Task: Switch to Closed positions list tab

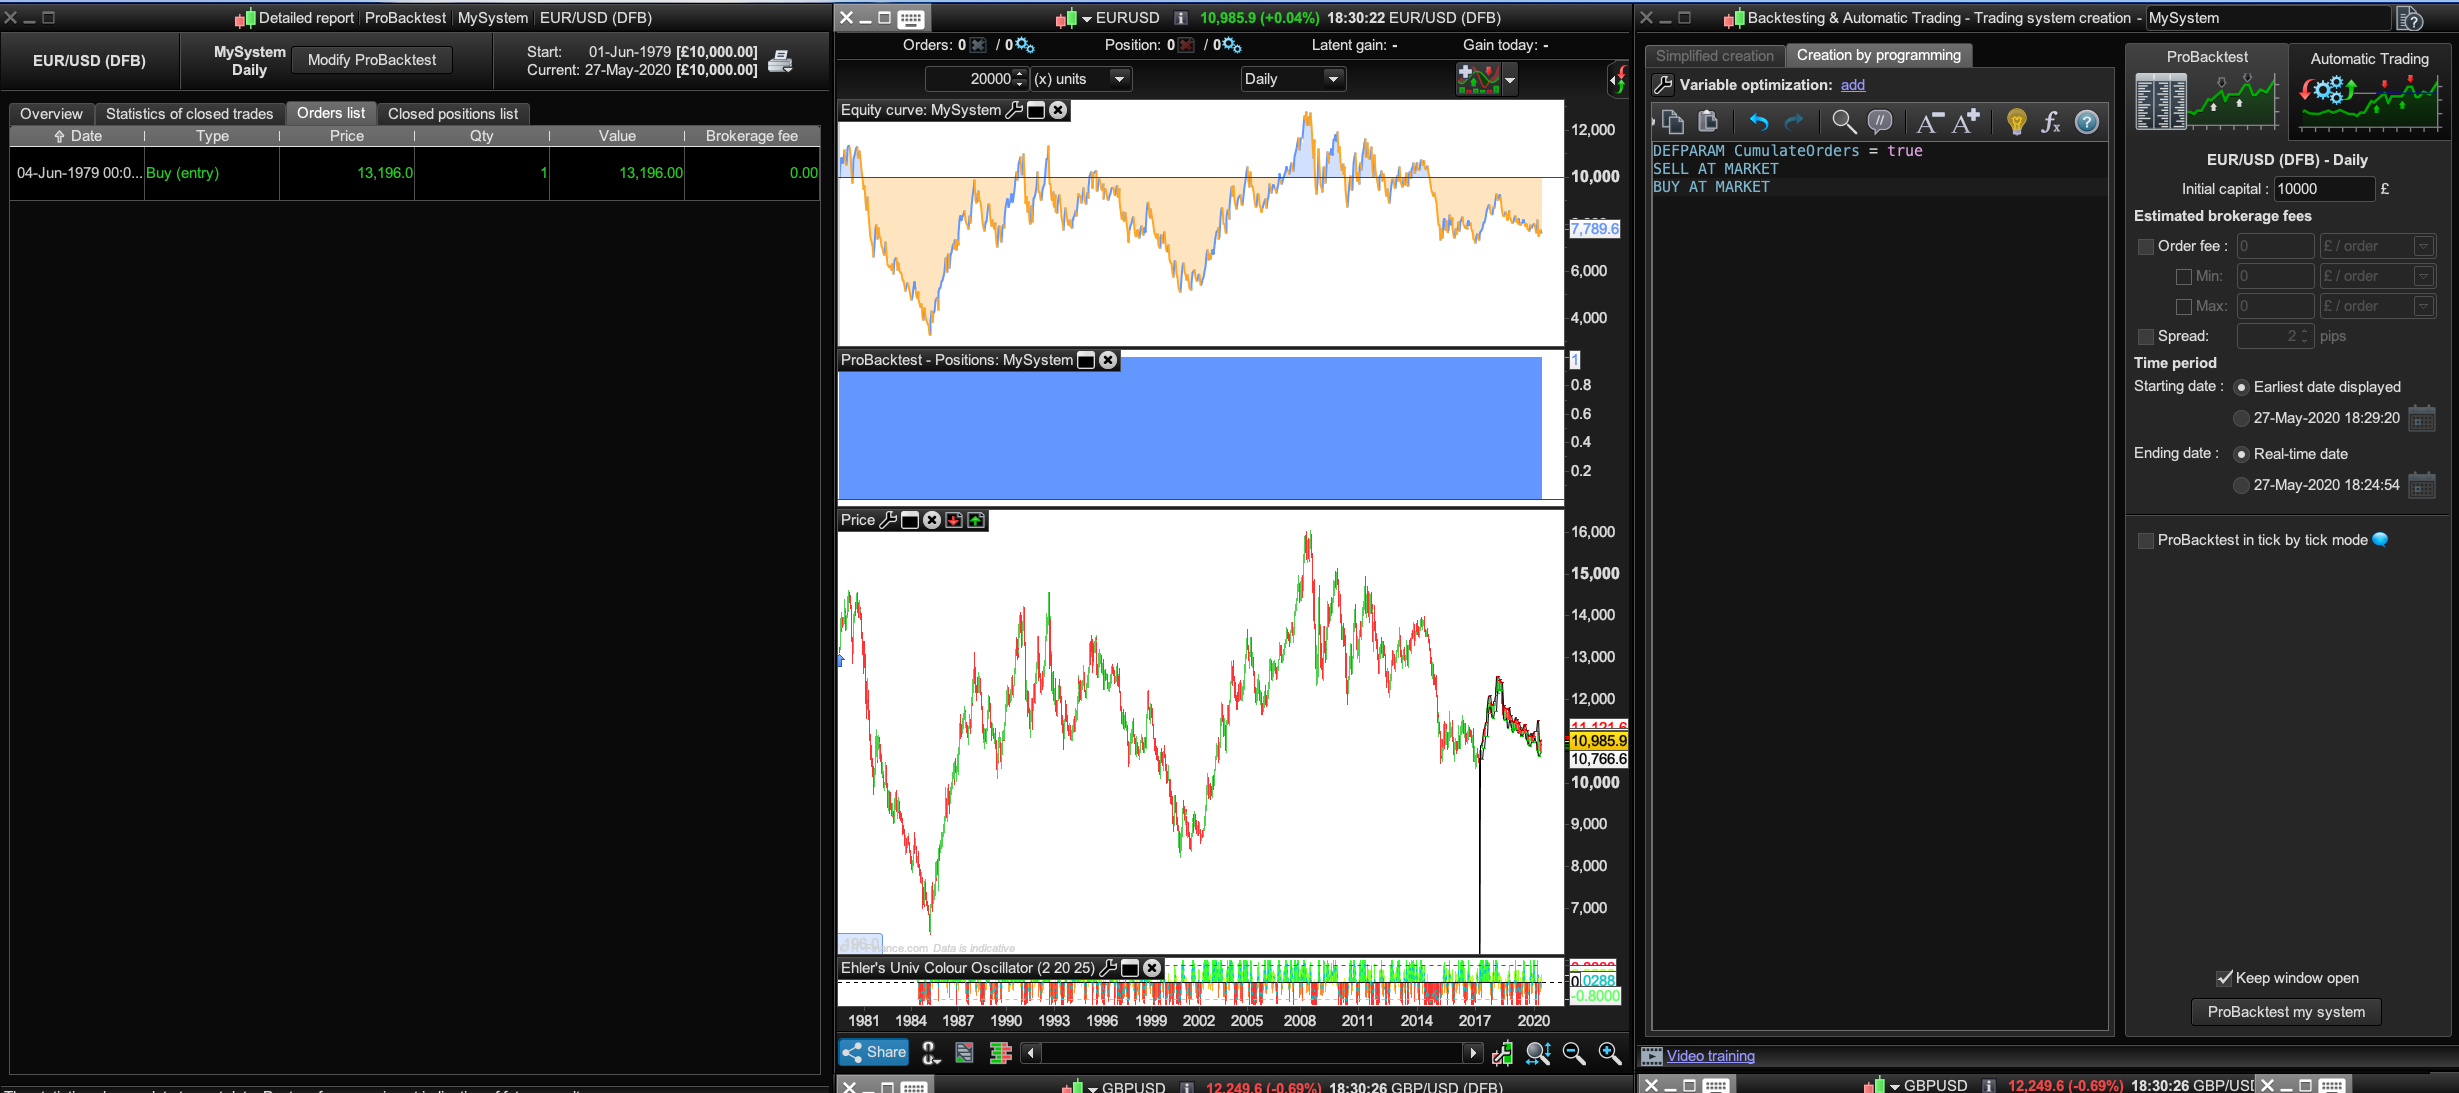Action: 452,114
